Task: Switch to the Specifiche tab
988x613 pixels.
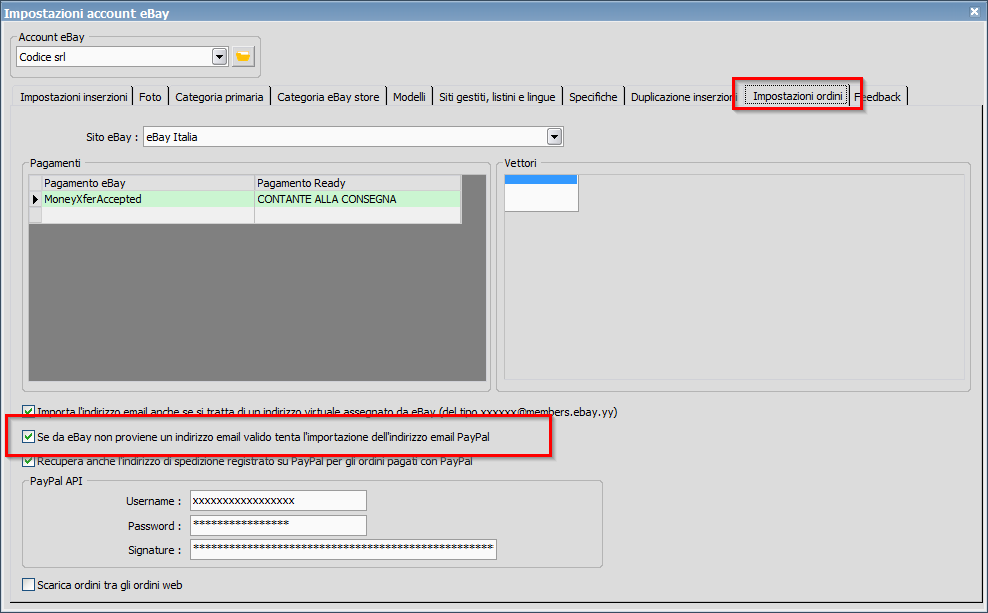Action: click(593, 97)
